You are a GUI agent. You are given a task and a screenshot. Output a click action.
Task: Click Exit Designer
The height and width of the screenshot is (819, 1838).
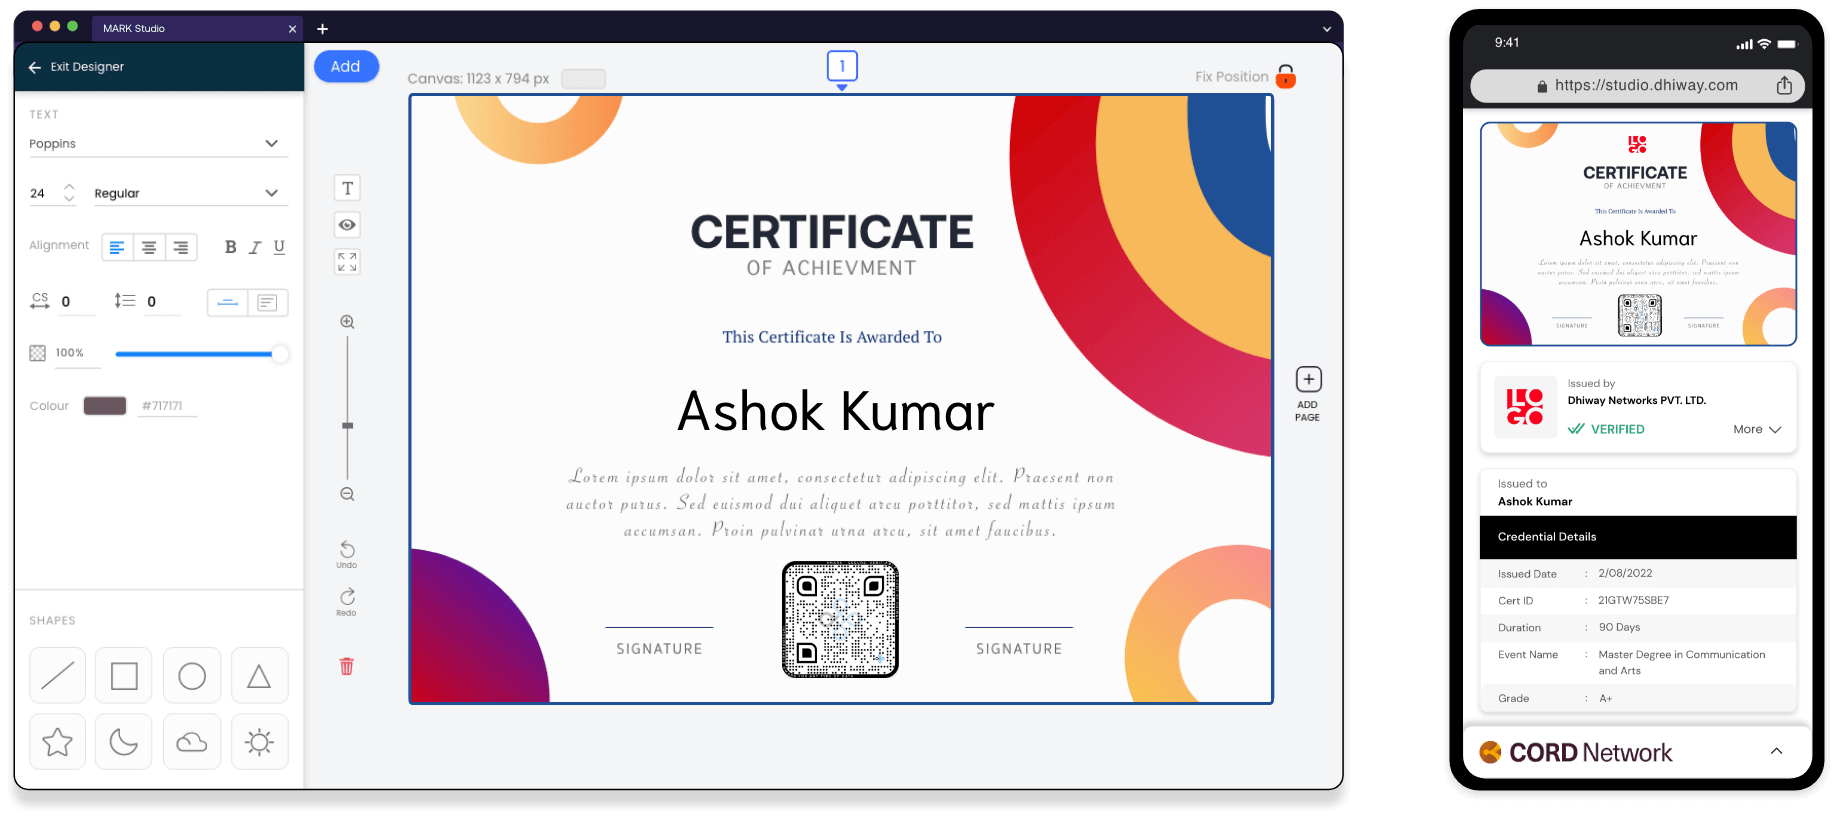click(x=87, y=67)
